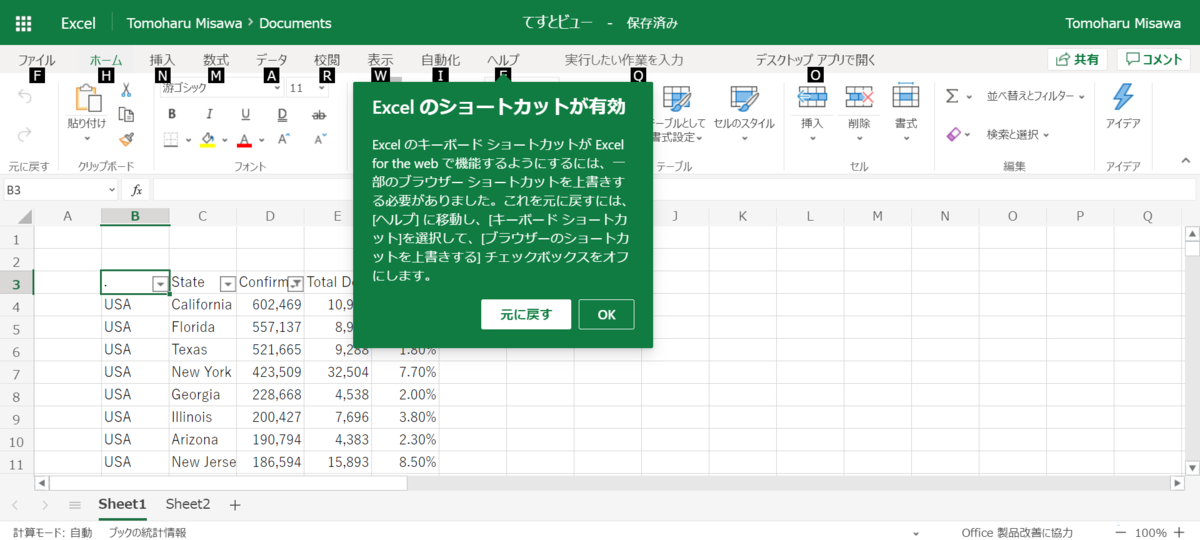
Task: Click the Ideas lightning icon
Action: pos(1123,98)
